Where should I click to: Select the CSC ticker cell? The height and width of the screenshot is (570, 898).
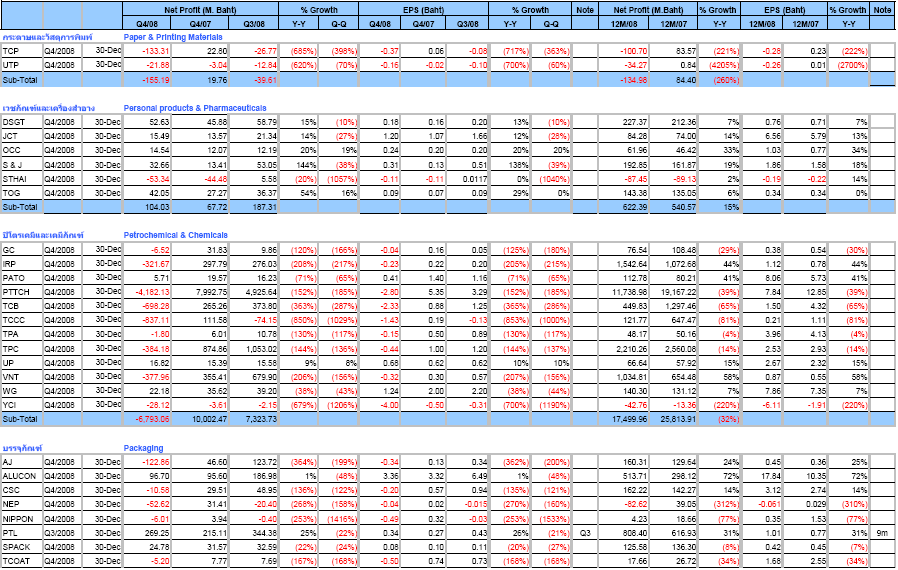tap(22, 490)
